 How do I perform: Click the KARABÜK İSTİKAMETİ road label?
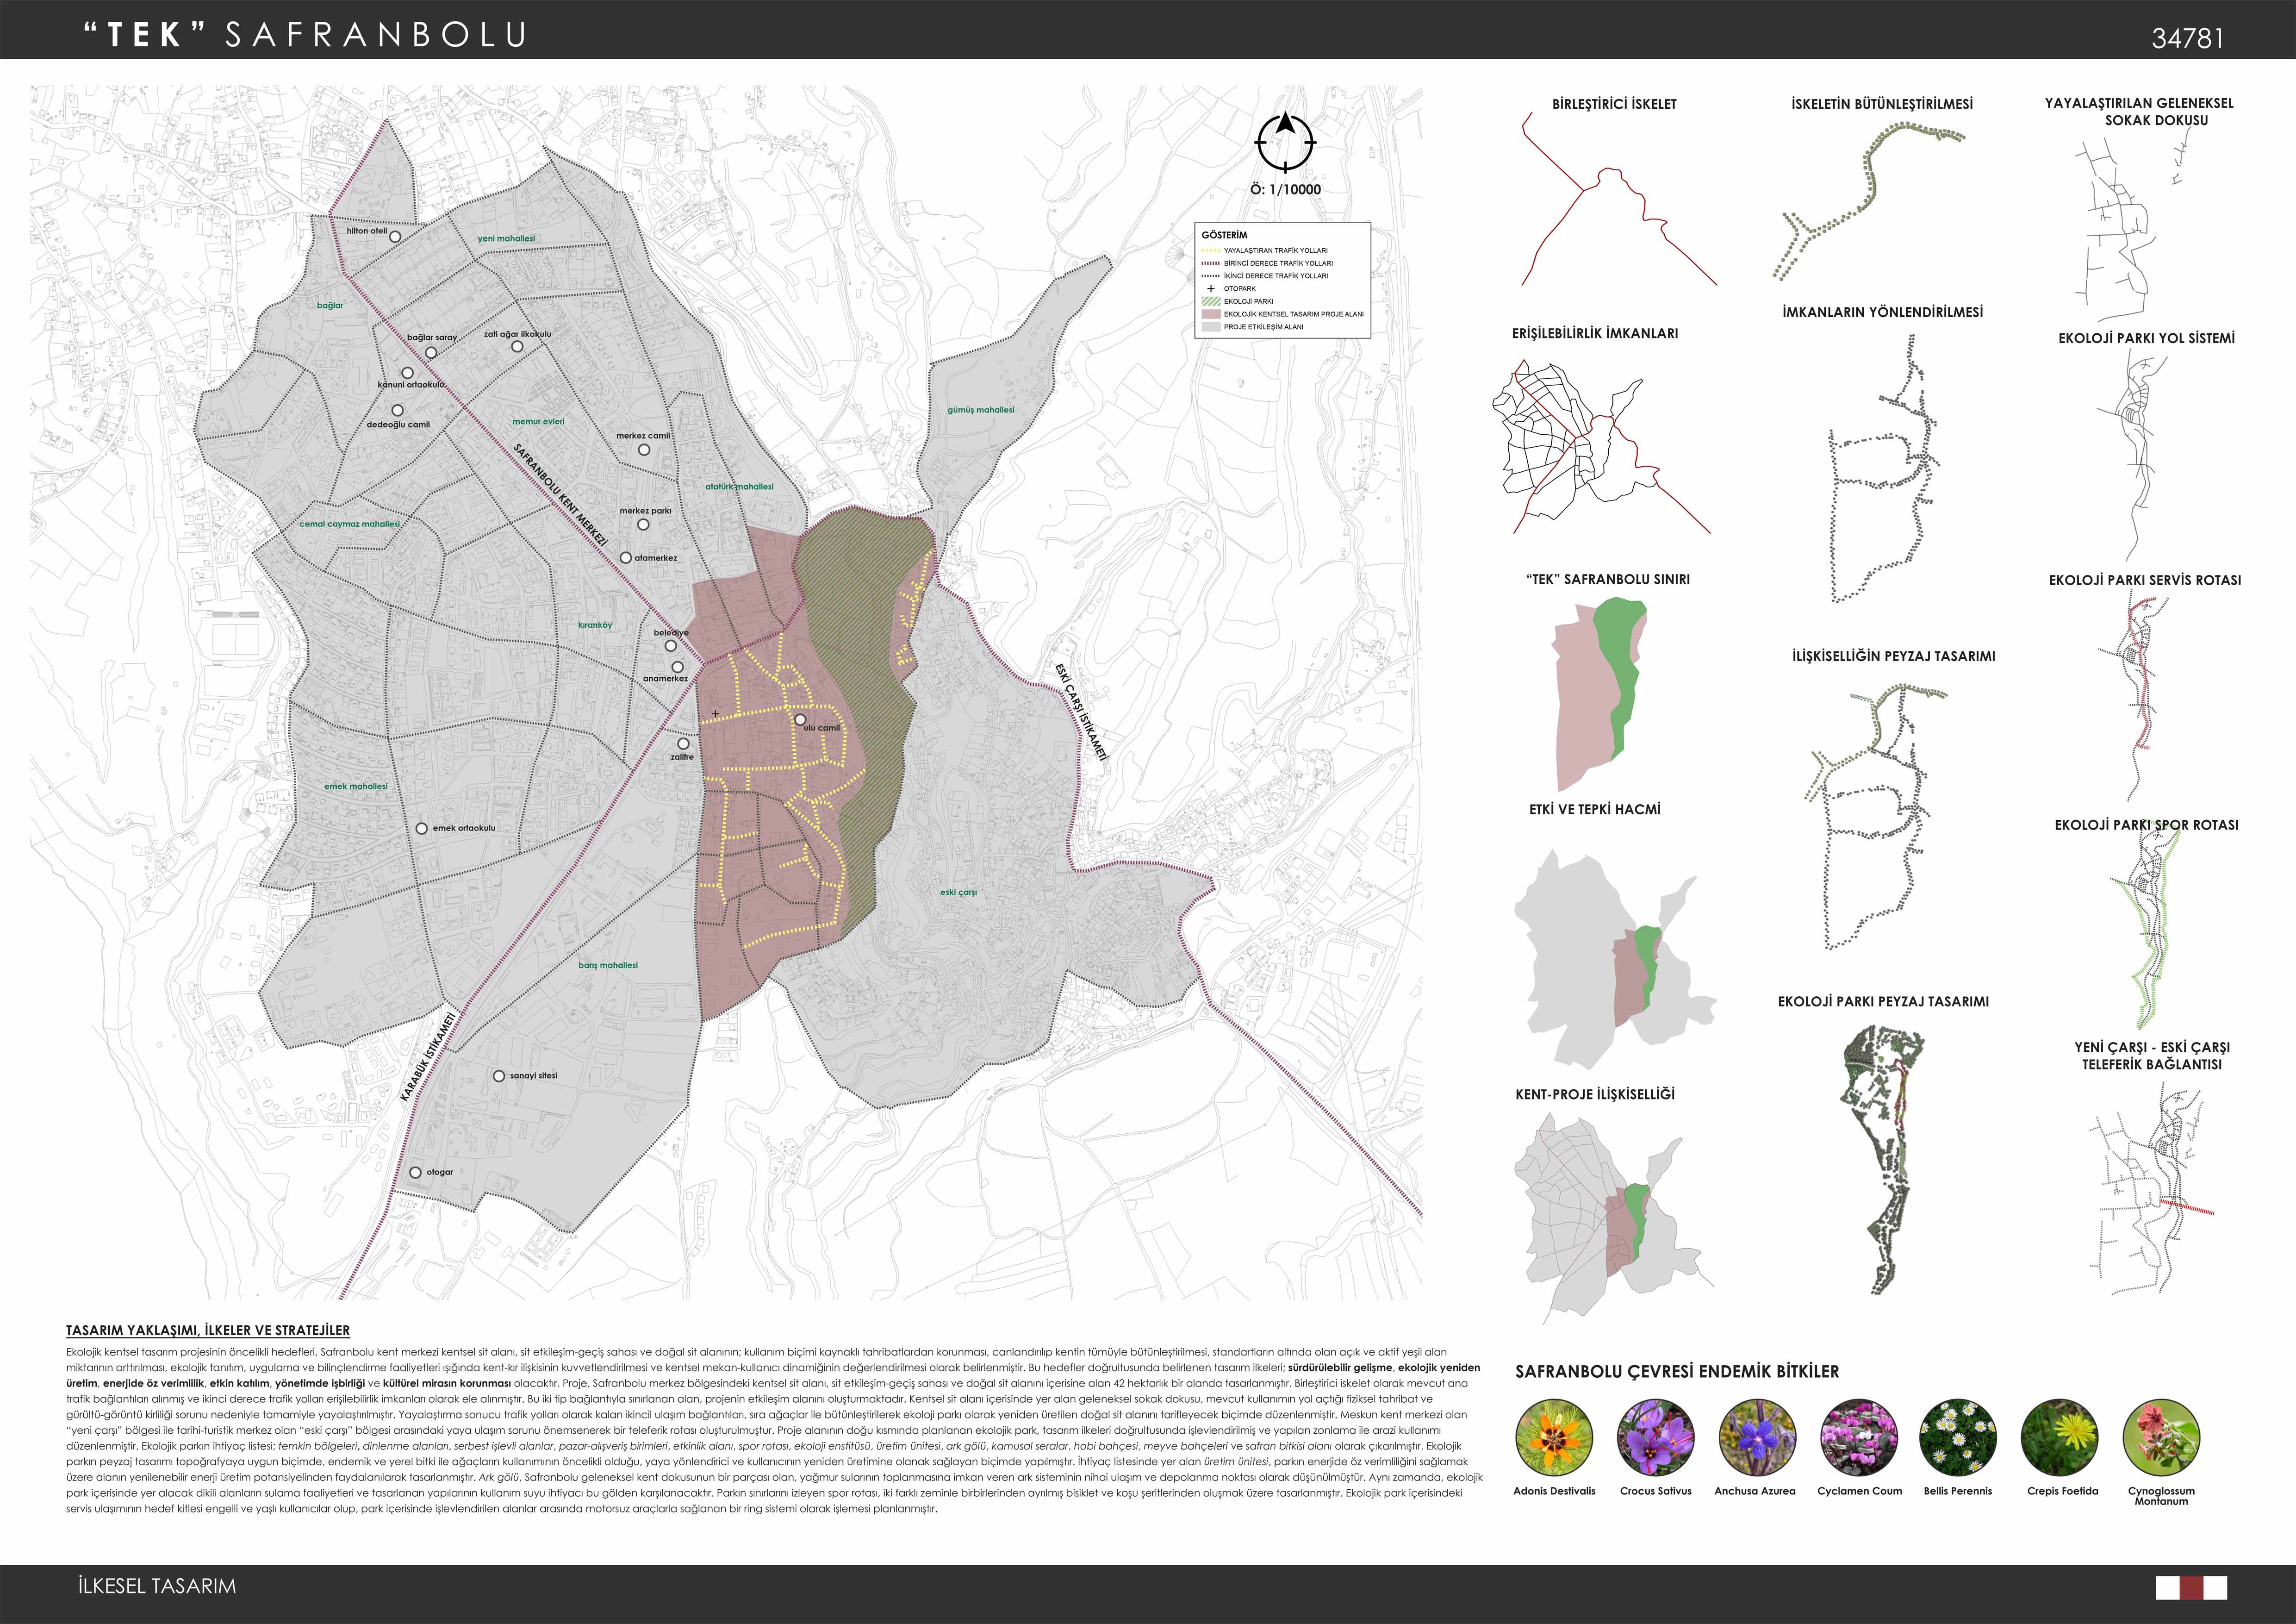428,1056
